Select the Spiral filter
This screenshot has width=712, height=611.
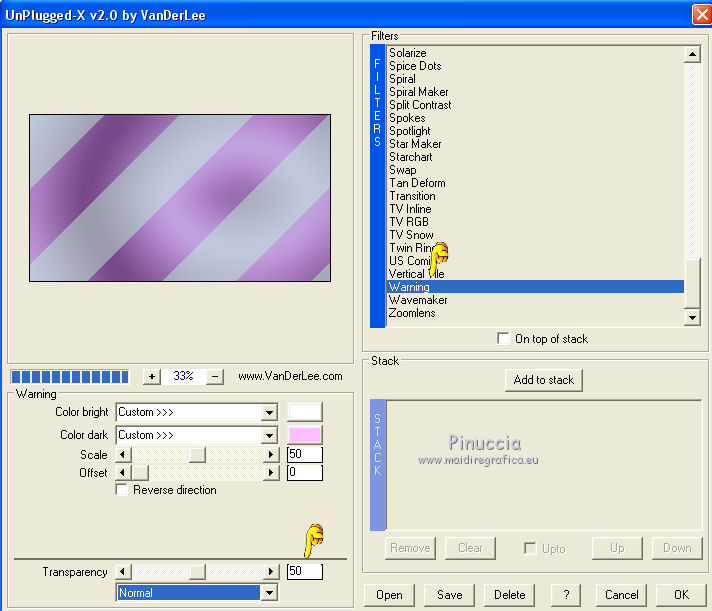click(402, 79)
